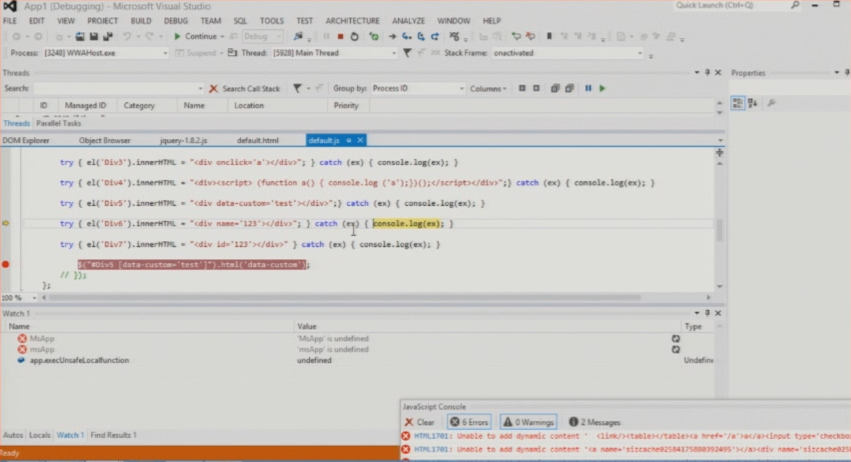Switch to the jquery-1.8.2.js tab
The width and height of the screenshot is (851, 462).
pyautogui.click(x=183, y=140)
